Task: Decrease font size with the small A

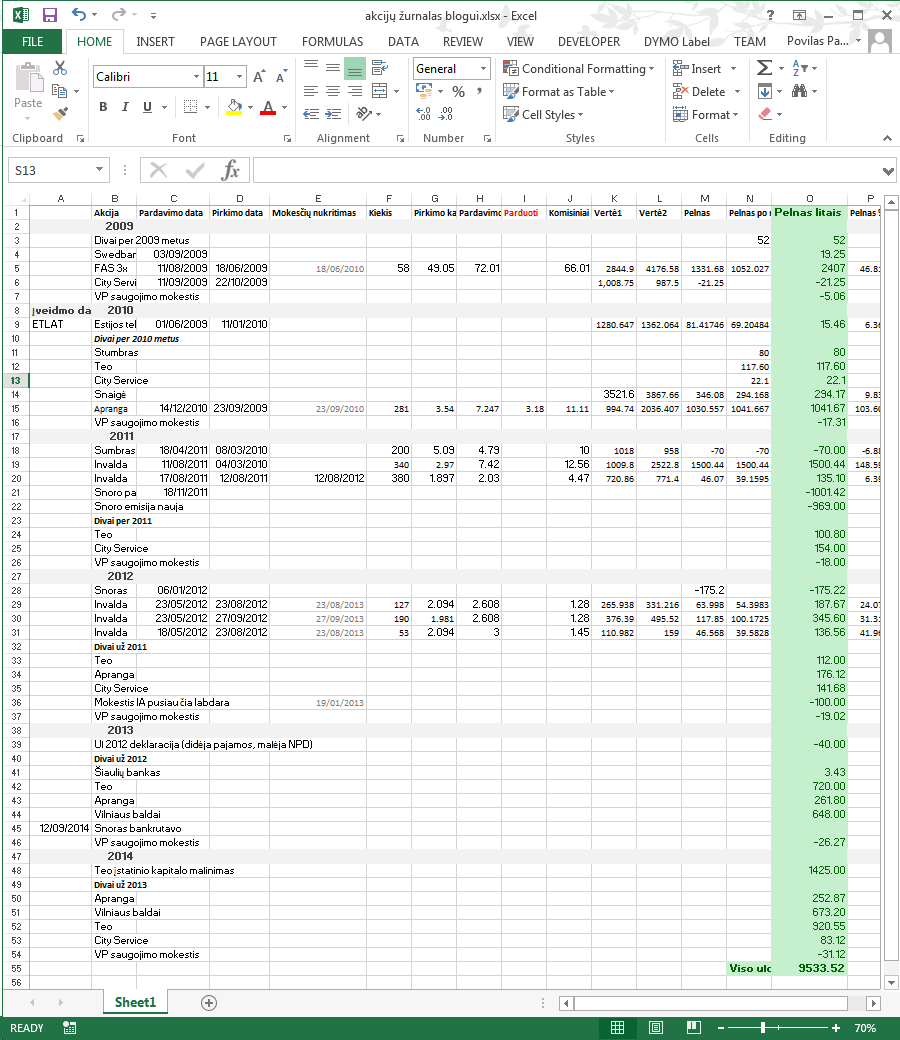Action: pos(281,76)
